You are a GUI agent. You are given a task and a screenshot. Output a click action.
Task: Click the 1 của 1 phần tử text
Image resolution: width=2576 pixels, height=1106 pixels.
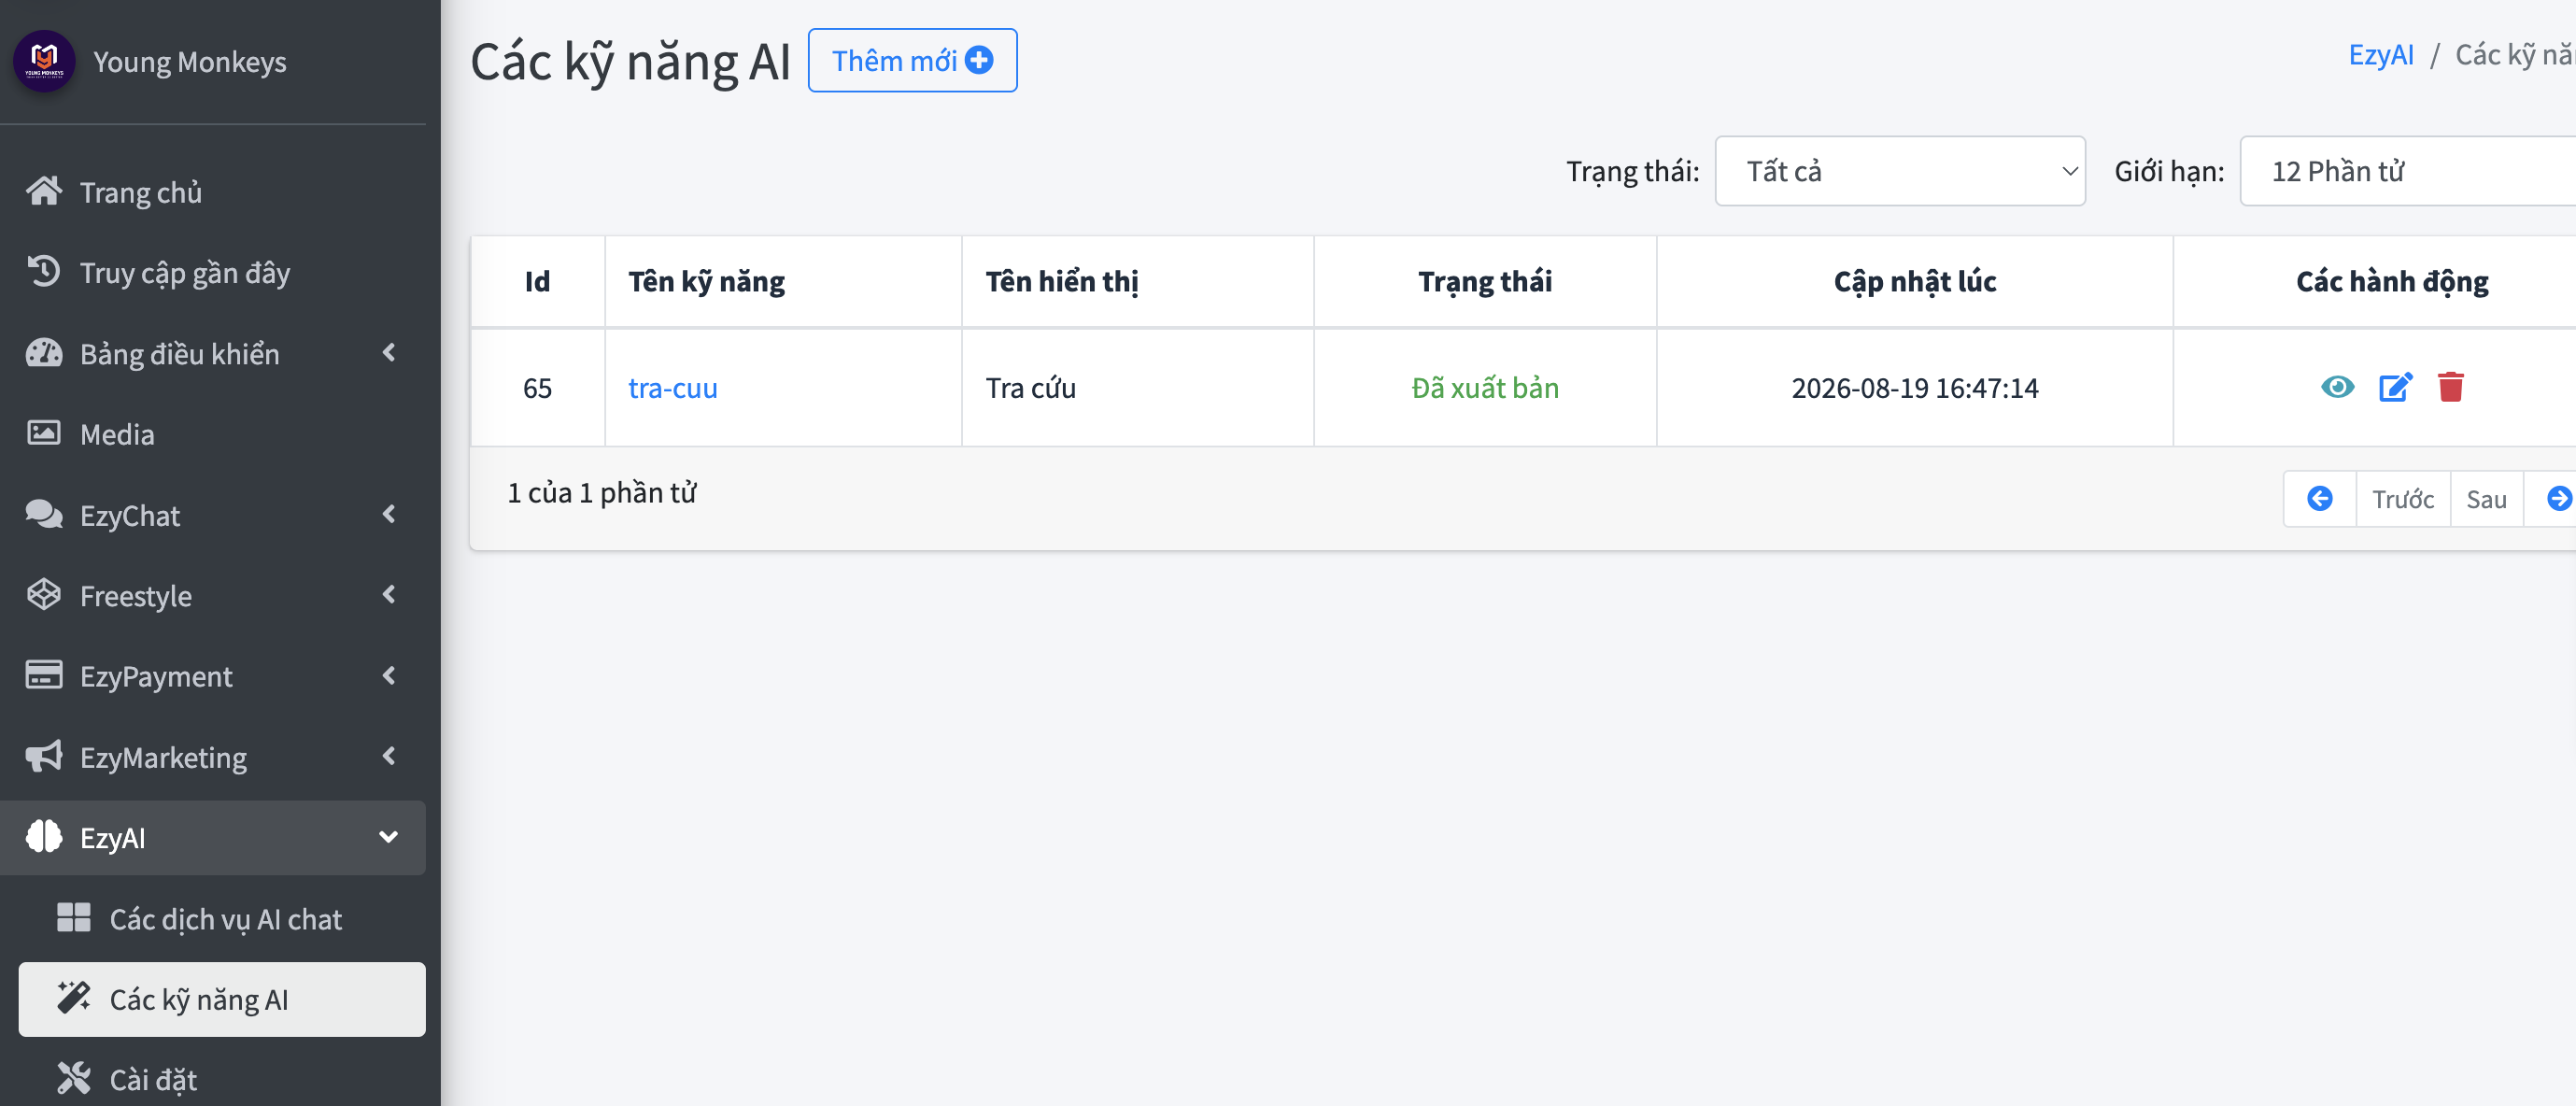[x=602, y=493]
